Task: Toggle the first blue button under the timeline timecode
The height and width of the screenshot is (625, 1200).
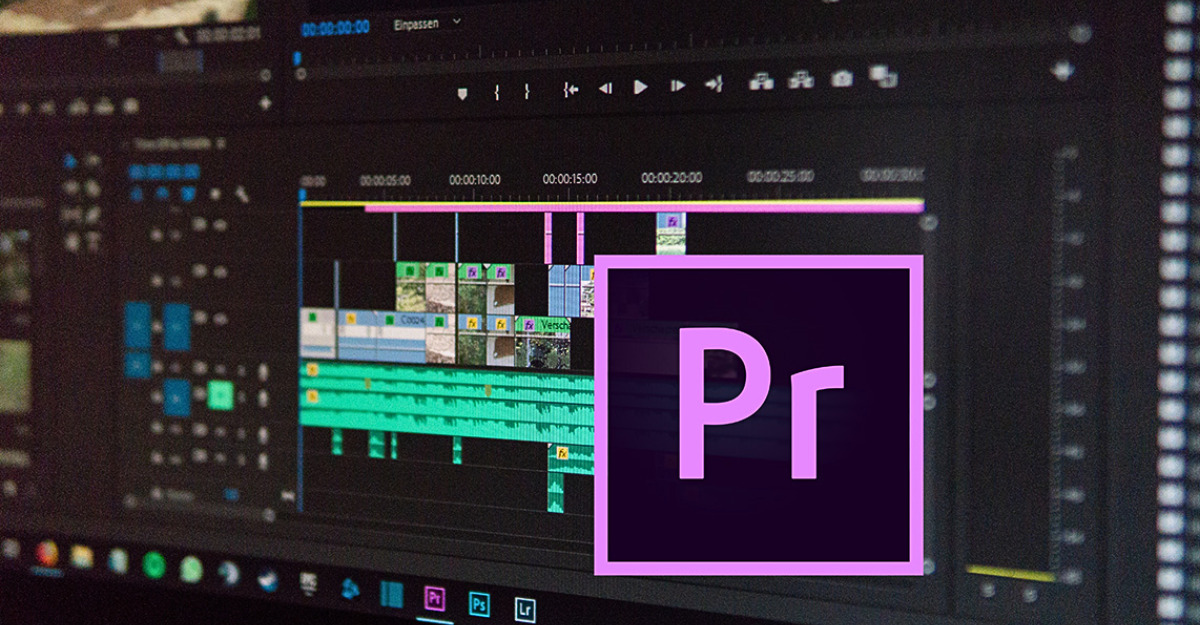Action: pos(138,193)
